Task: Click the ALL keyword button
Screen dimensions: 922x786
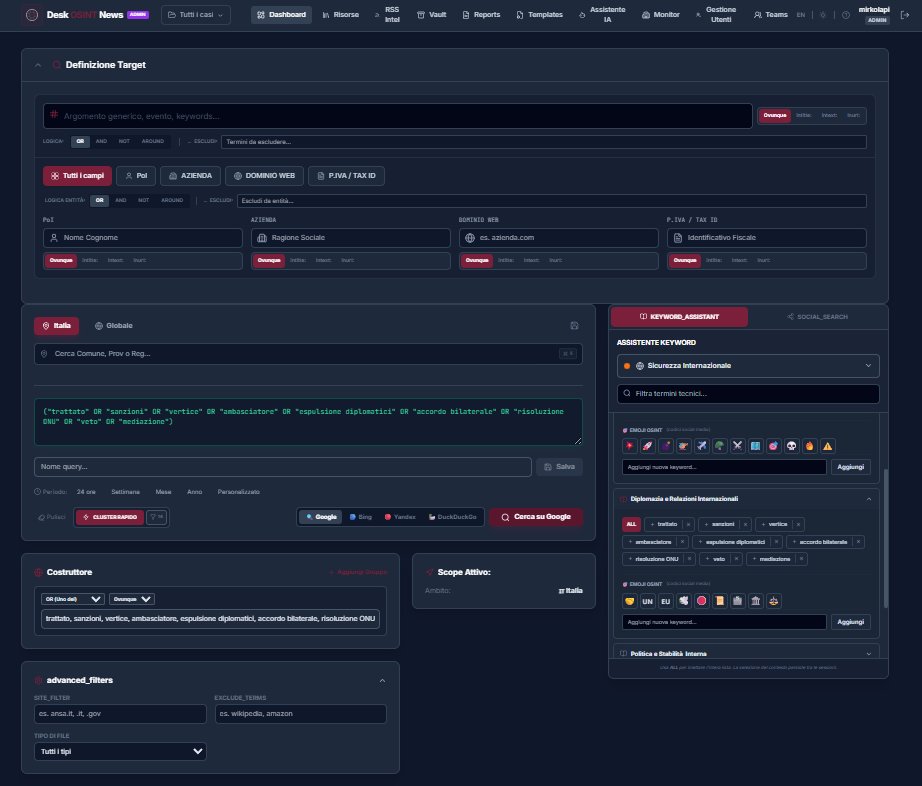Action: 631,524
